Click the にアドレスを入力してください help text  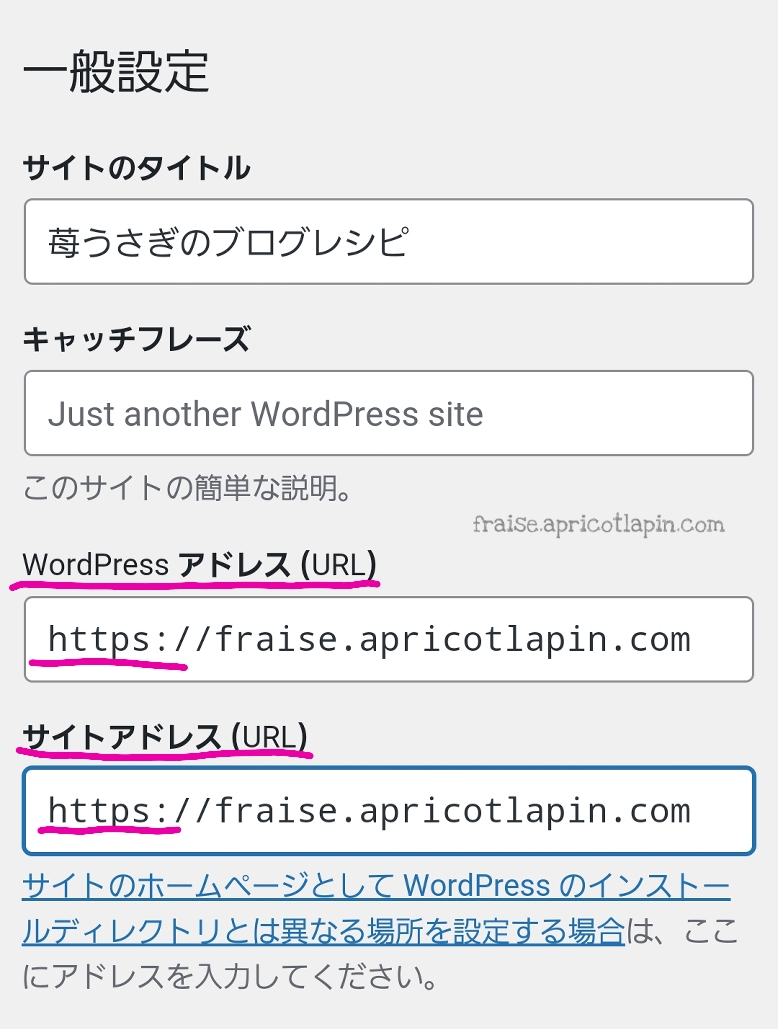tap(230, 976)
